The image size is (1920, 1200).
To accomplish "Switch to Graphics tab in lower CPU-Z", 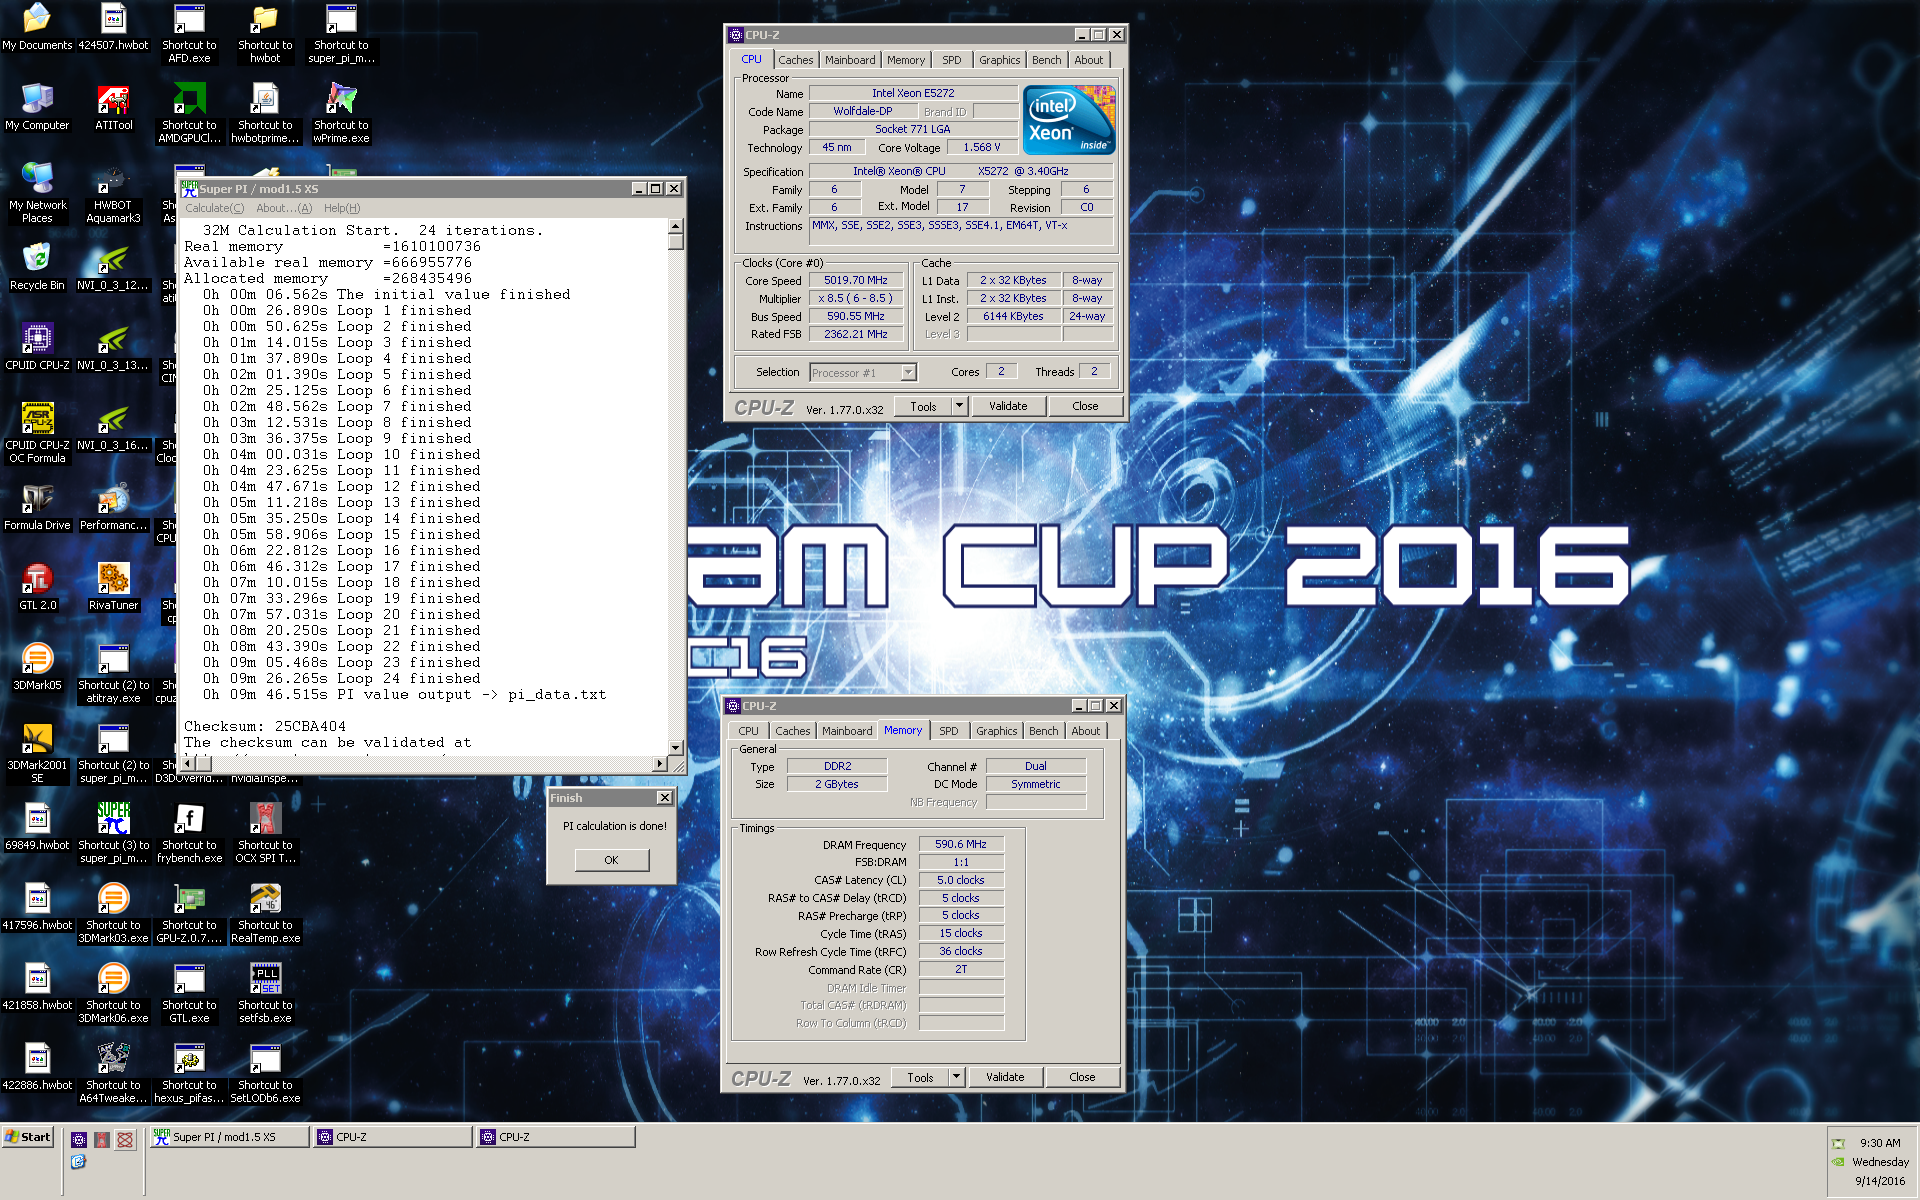I will click(996, 731).
